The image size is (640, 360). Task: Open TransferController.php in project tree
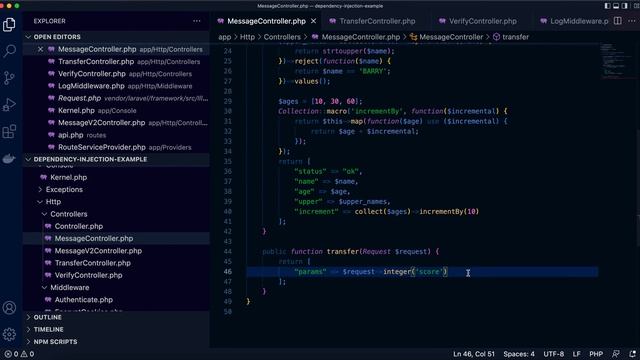(x=116, y=263)
